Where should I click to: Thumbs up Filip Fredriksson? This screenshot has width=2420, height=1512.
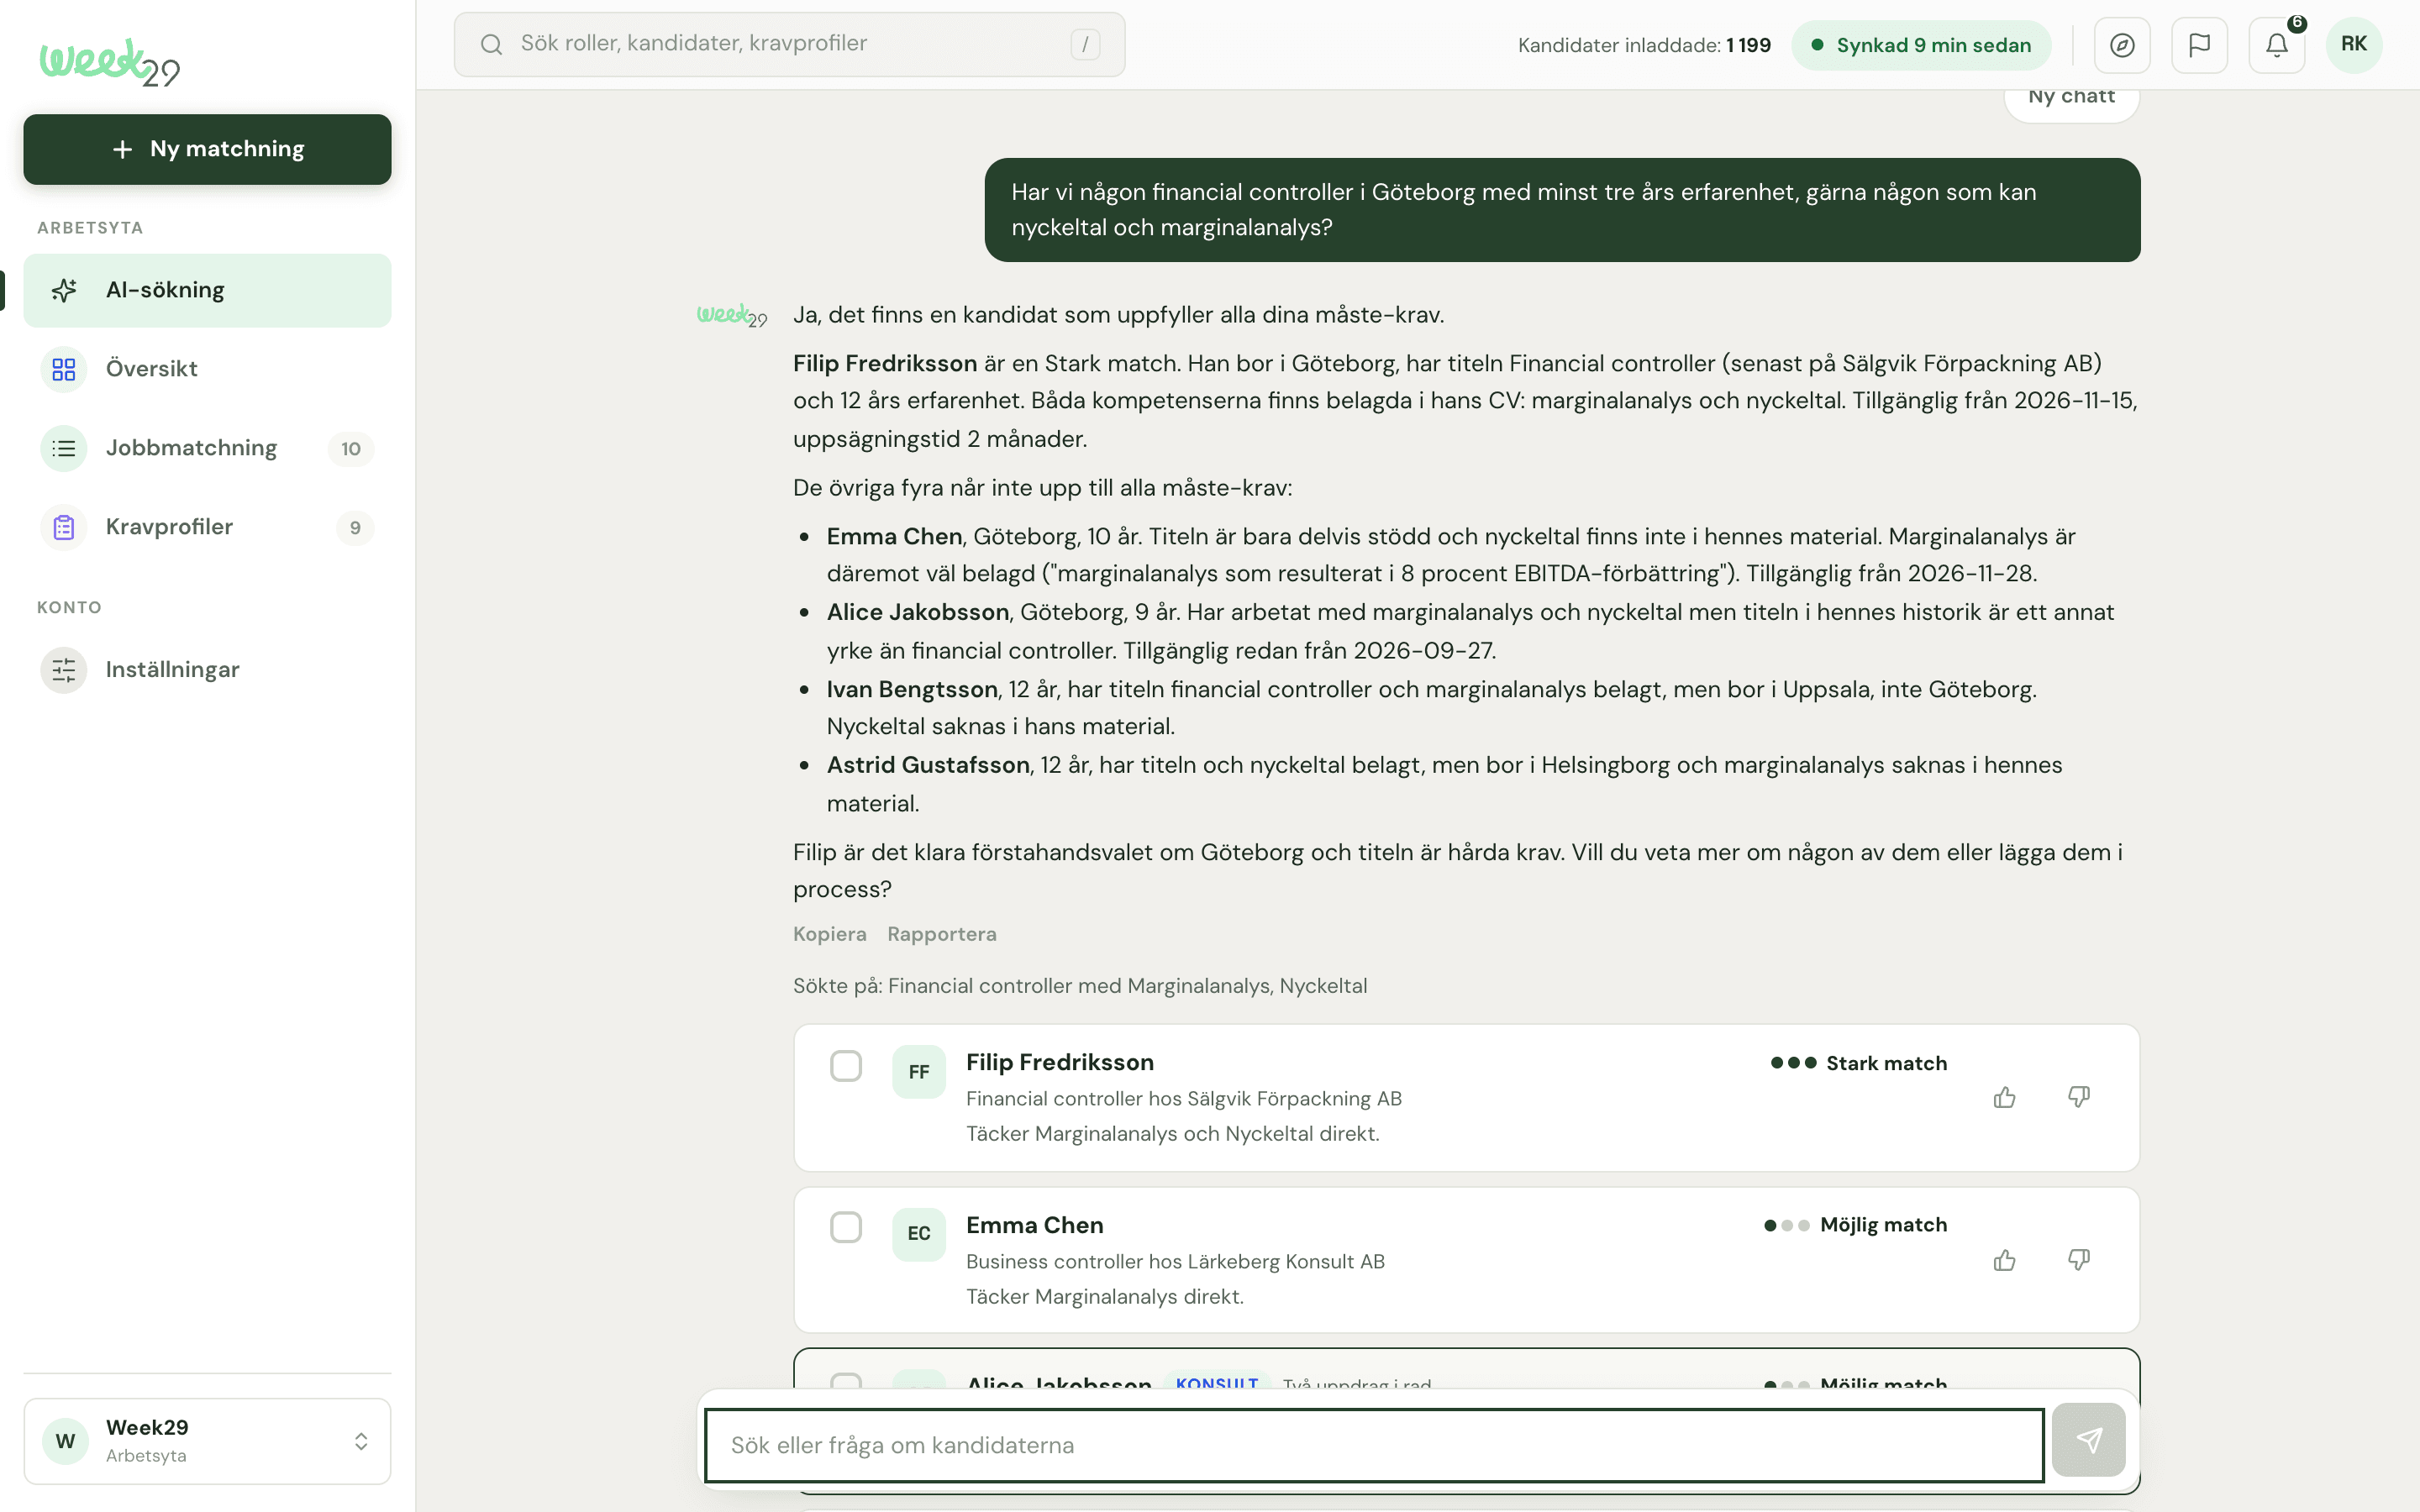(x=2004, y=1098)
